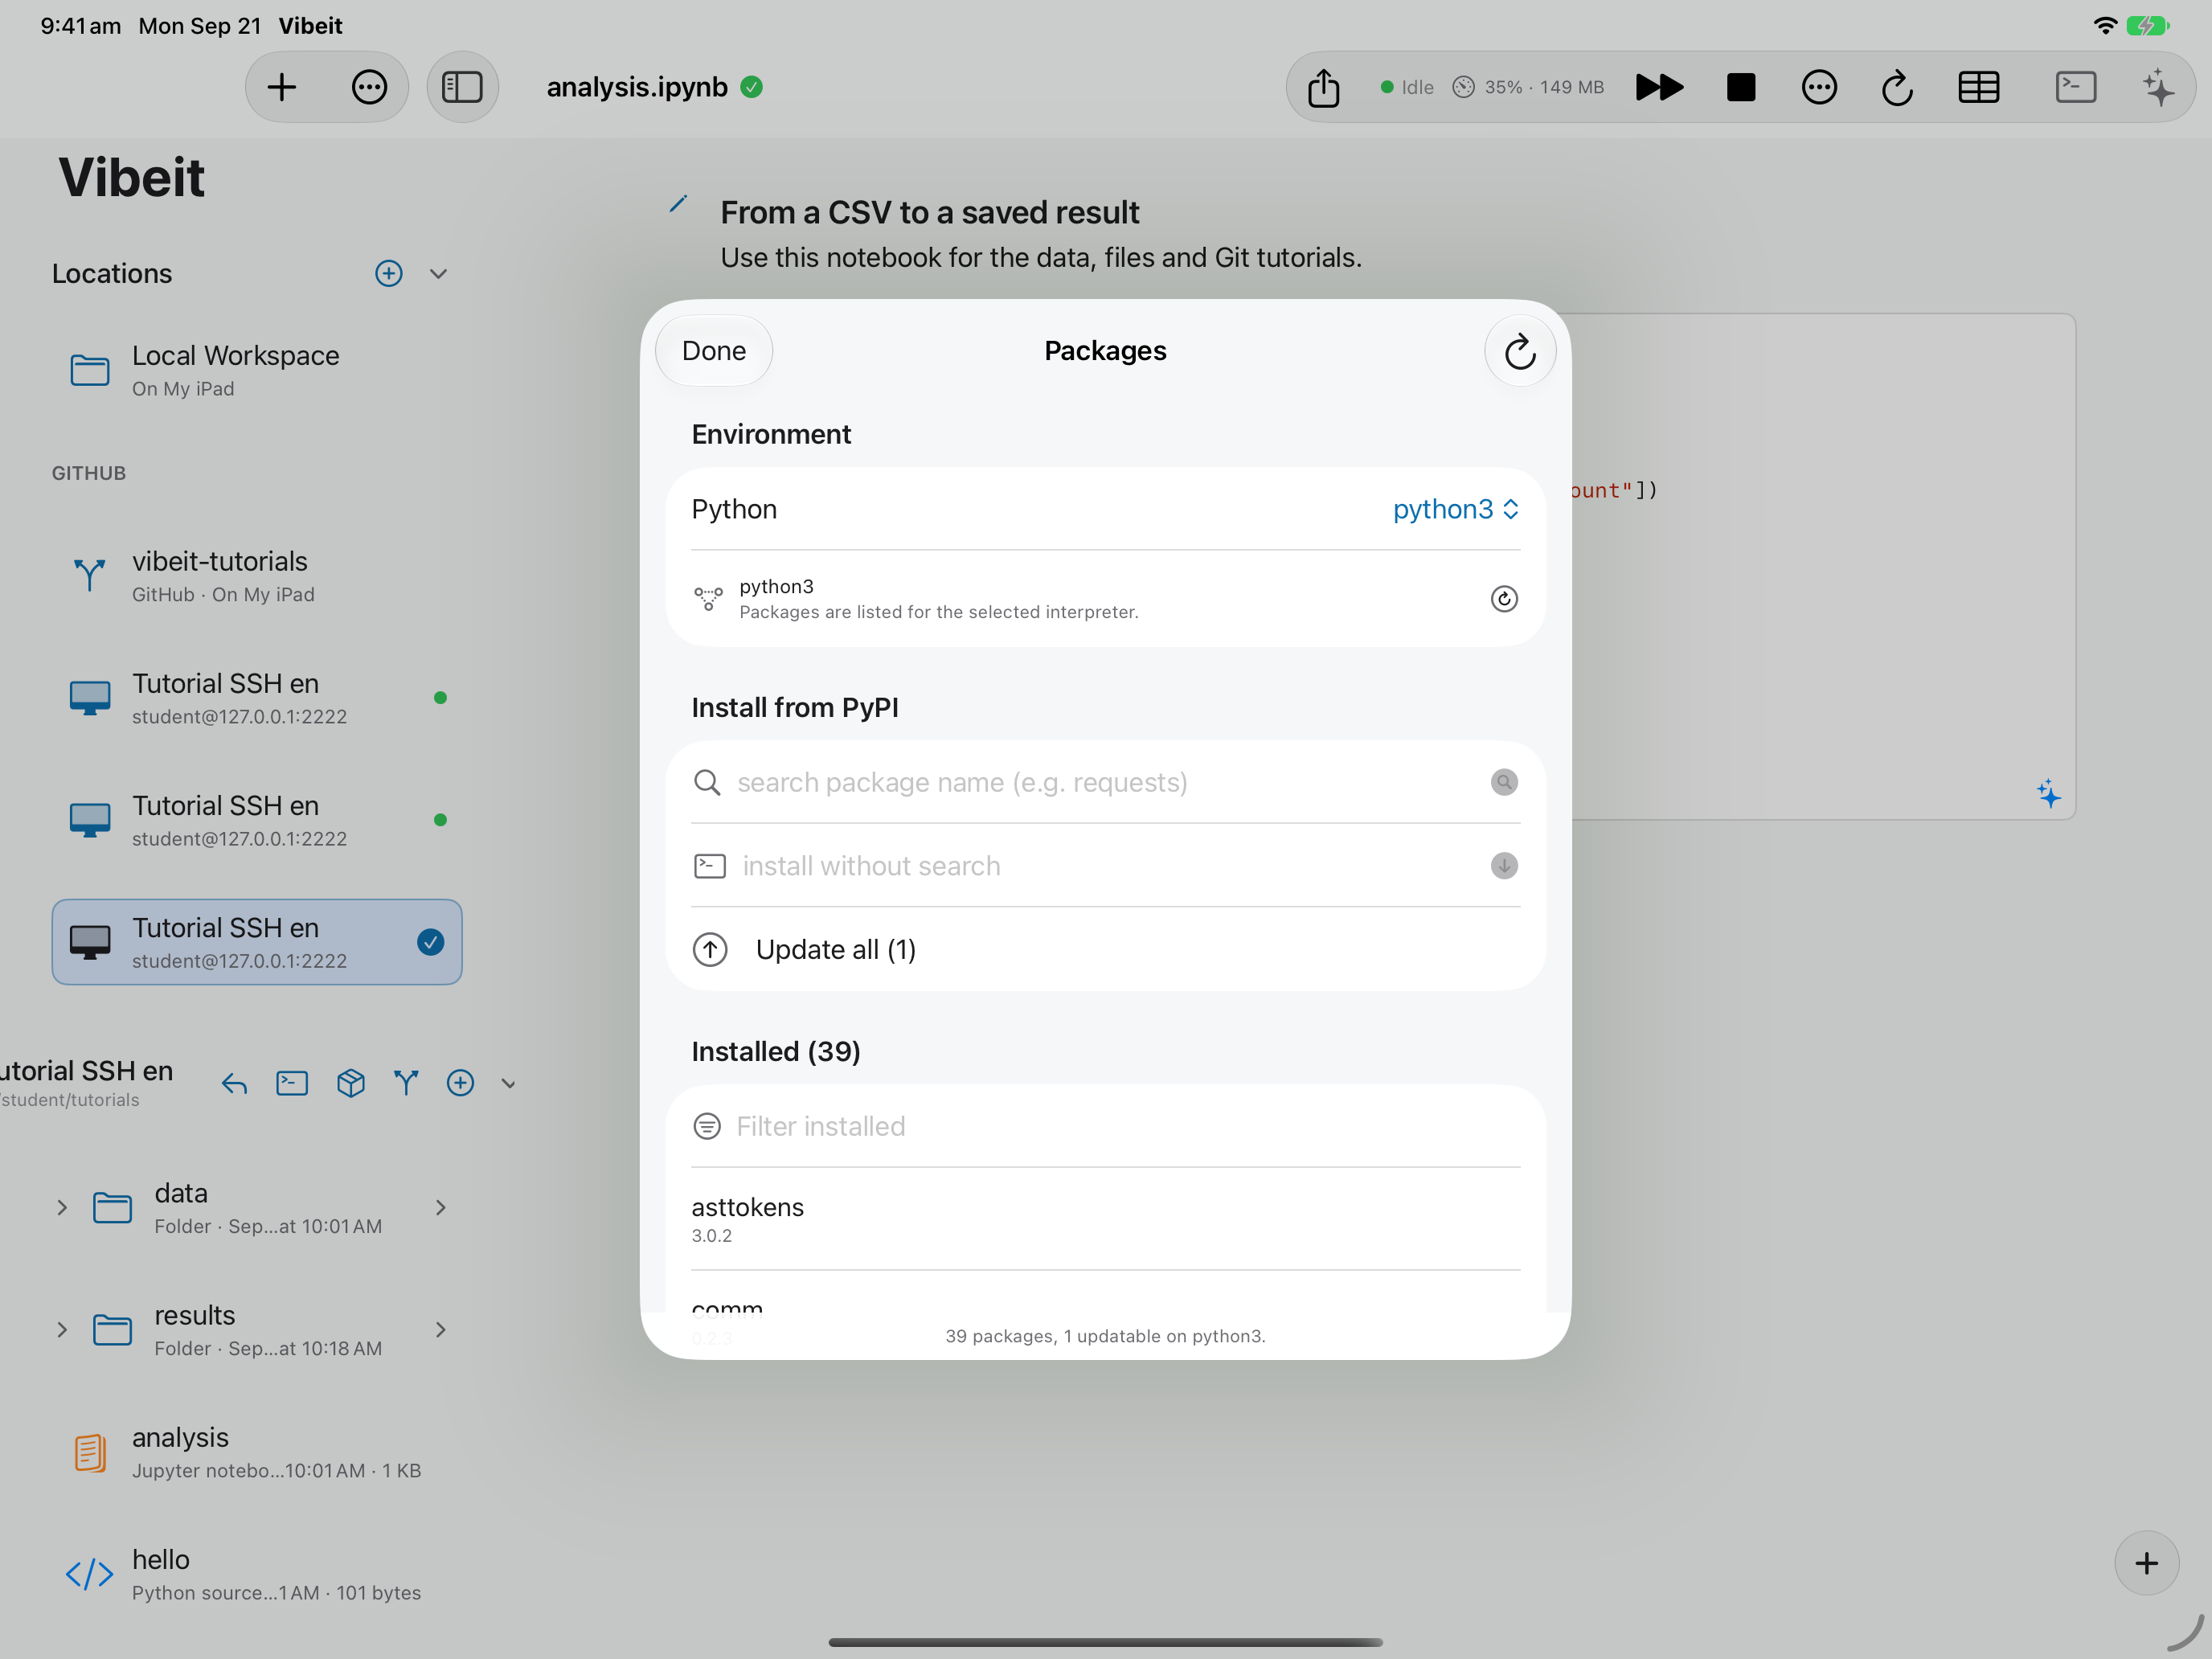
Task: Open the table variables viewer icon
Action: click(x=1978, y=87)
